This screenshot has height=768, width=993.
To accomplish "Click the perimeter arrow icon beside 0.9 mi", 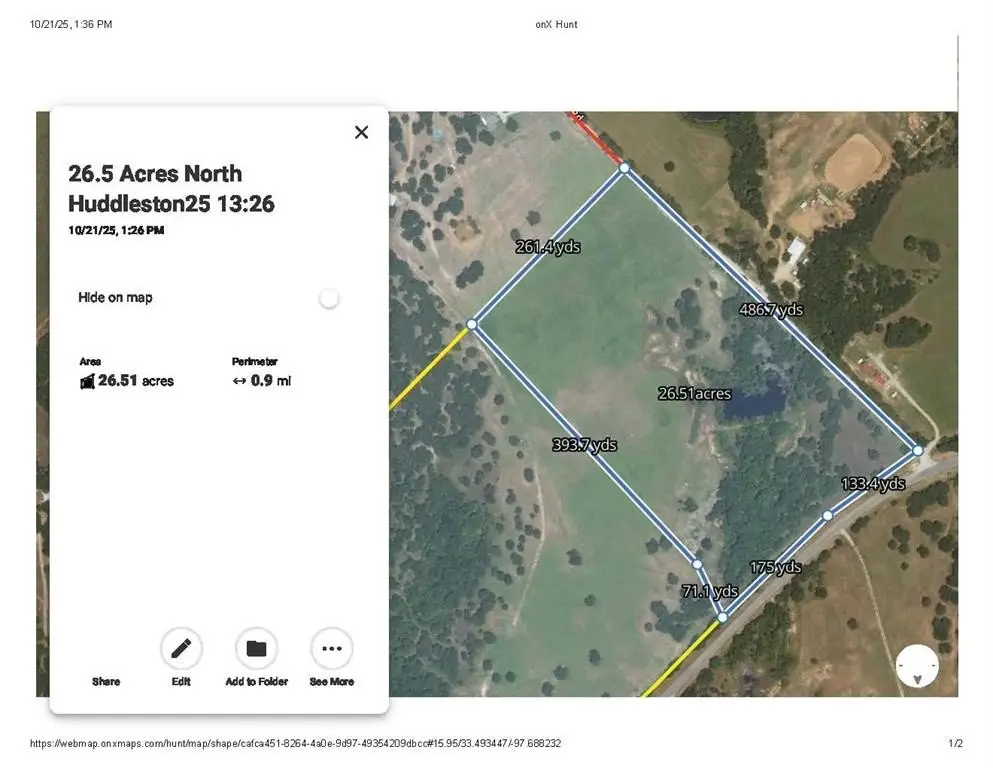I will click(239, 381).
